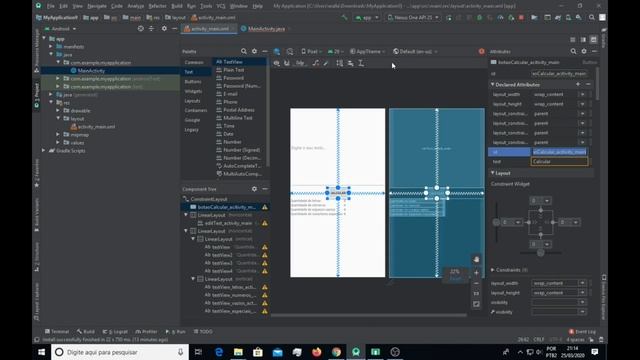Open the Refactor menu
The height and width of the screenshot is (360, 640).
click(157, 6)
